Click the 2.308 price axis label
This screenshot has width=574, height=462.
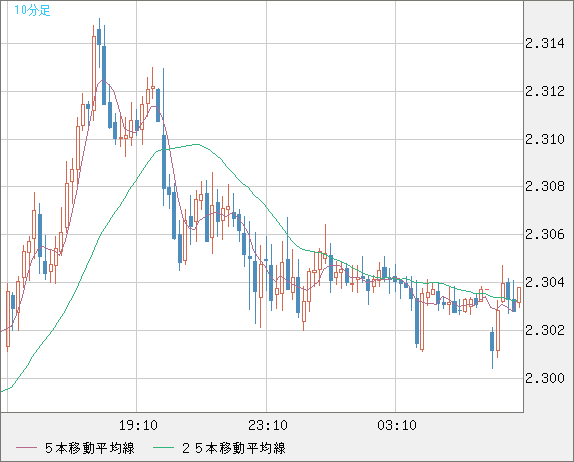point(545,187)
